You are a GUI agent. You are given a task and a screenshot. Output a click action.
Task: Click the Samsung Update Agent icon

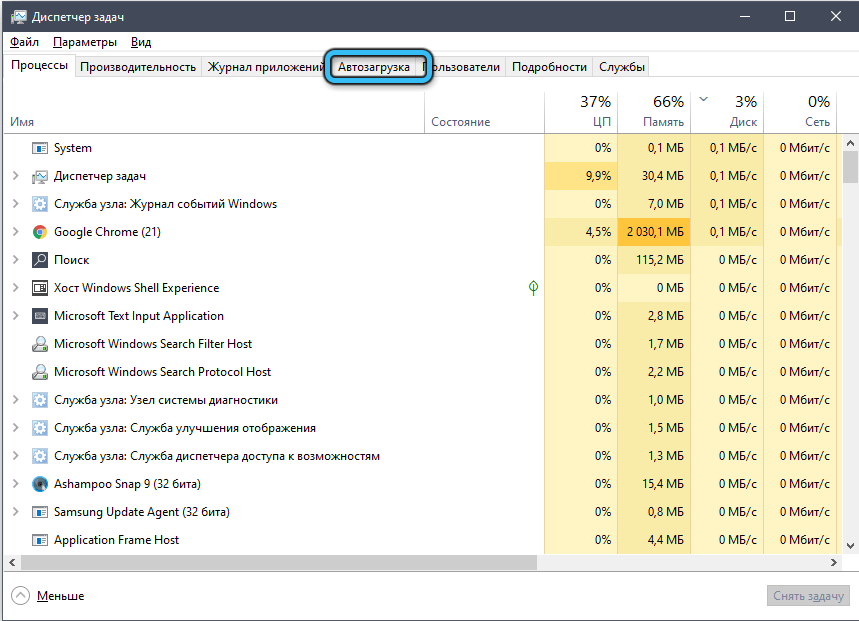pos(40,512)
